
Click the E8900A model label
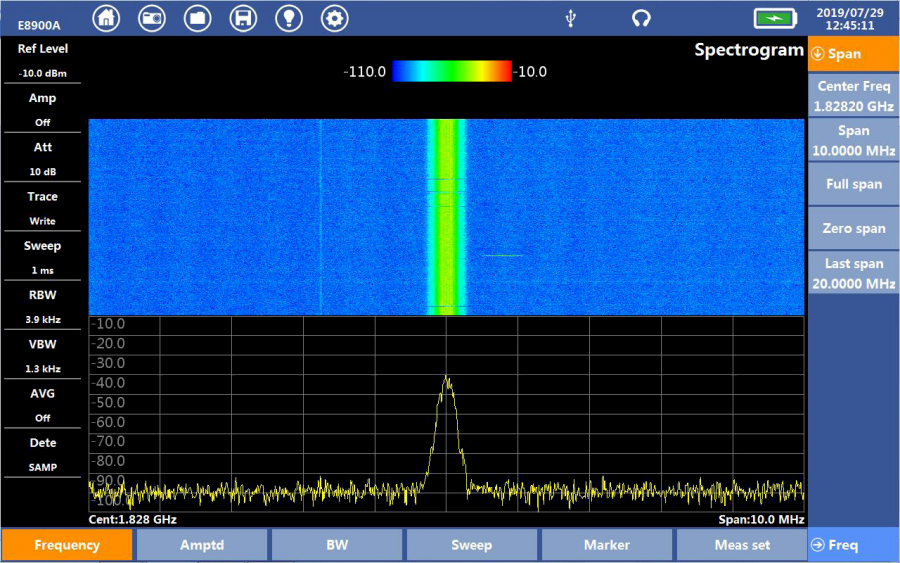[x=39, y=25]
